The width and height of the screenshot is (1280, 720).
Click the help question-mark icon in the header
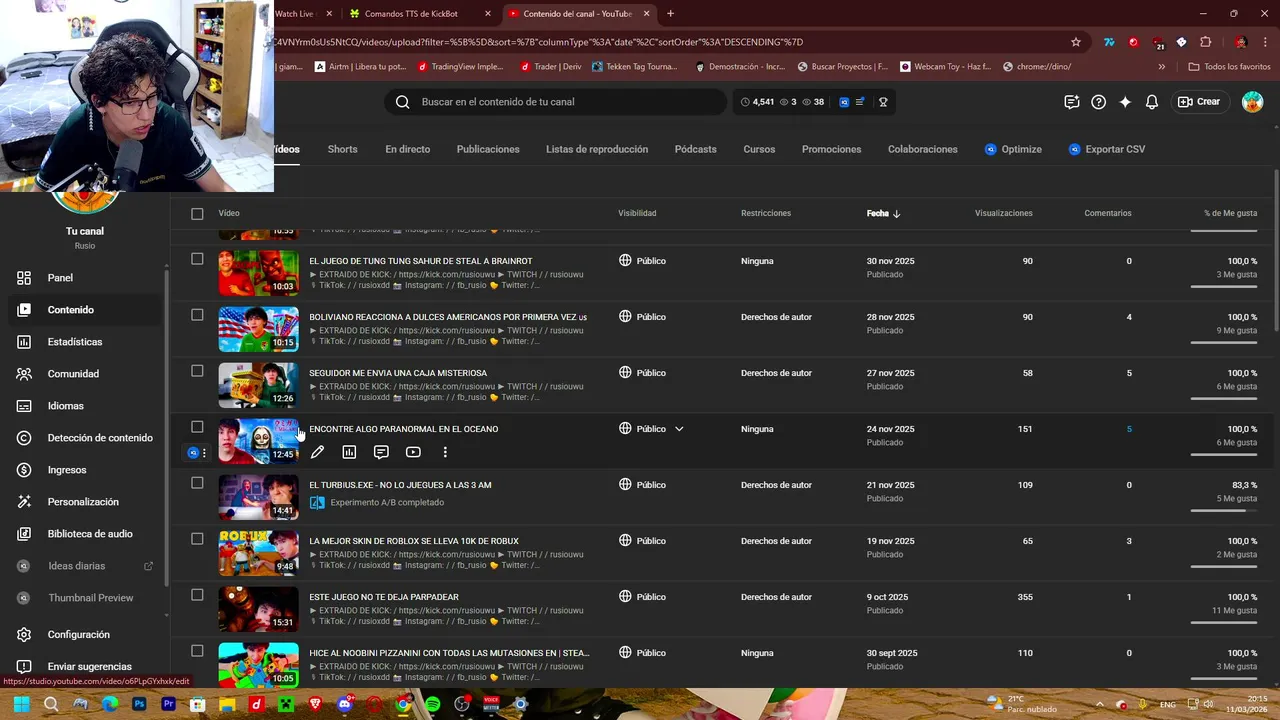point(1099,102)
